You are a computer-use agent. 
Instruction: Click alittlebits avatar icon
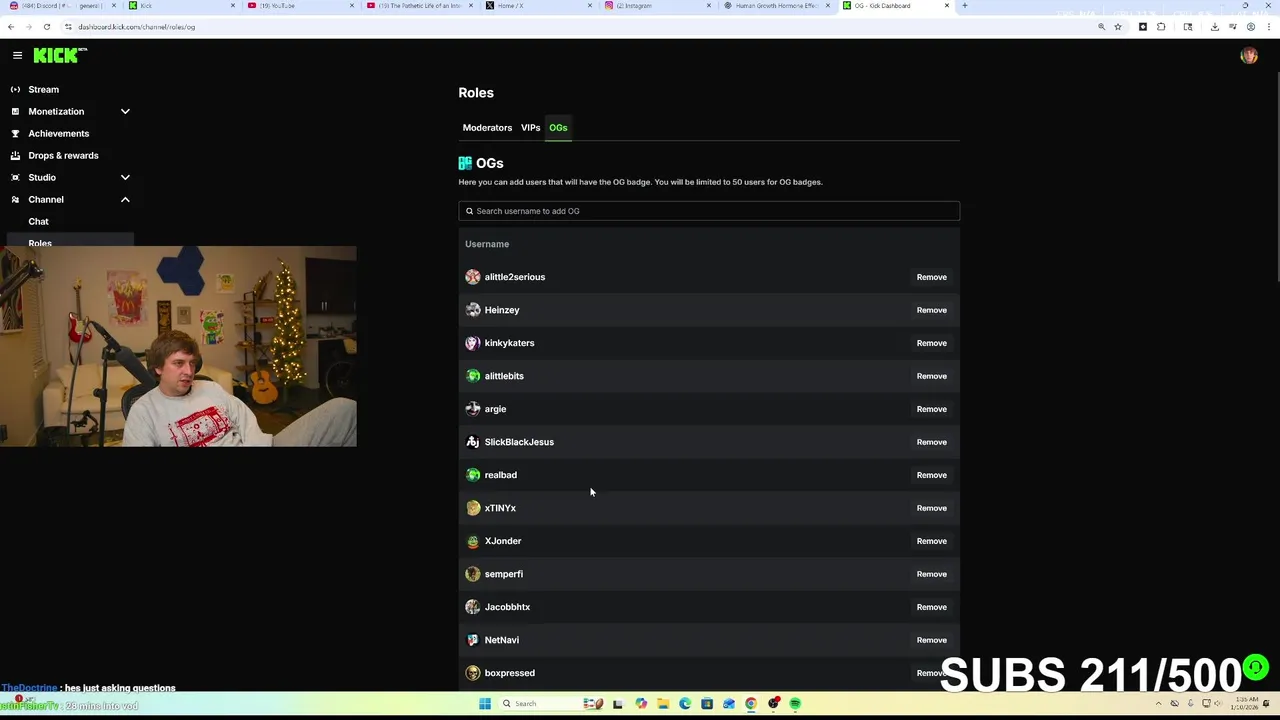[x=473, y=376]
